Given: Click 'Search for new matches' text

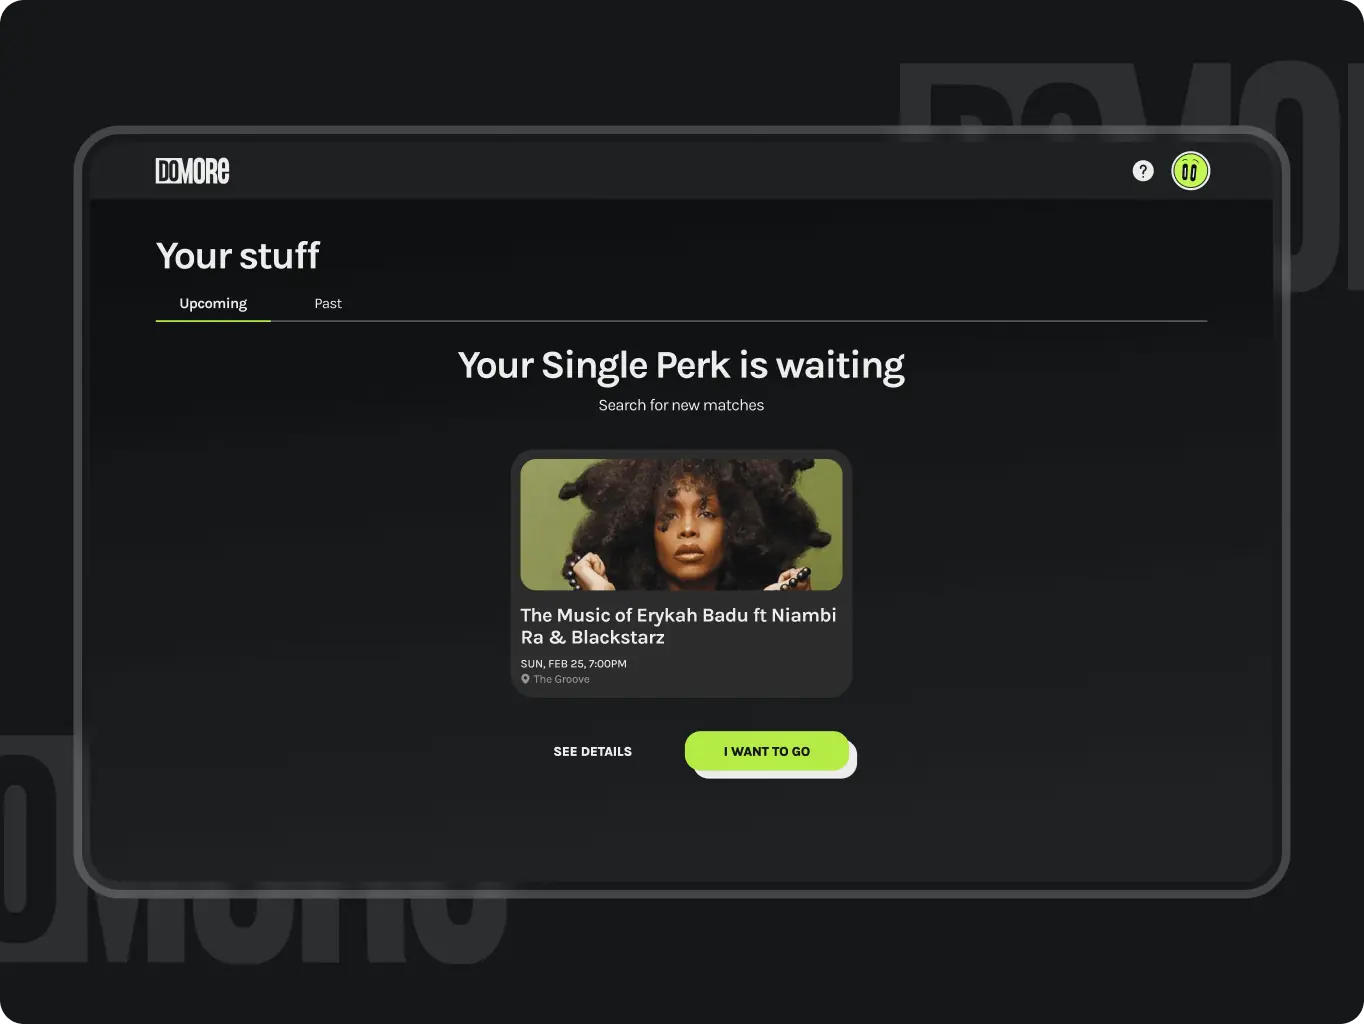Looking at the screenshot, I should (681, 405).
